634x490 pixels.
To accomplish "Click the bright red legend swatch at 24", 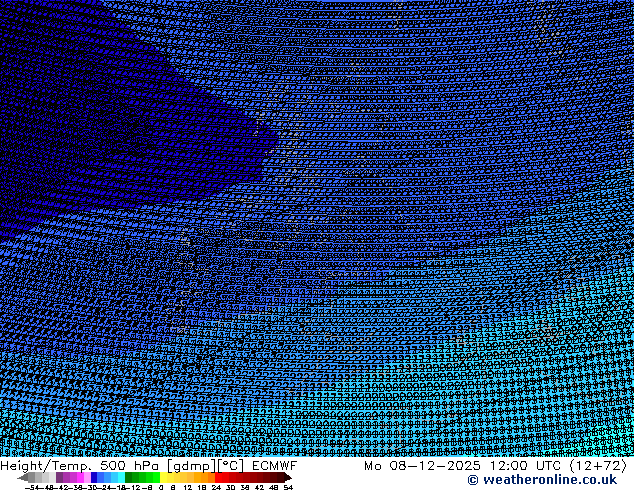I will [x=218, y=477].
